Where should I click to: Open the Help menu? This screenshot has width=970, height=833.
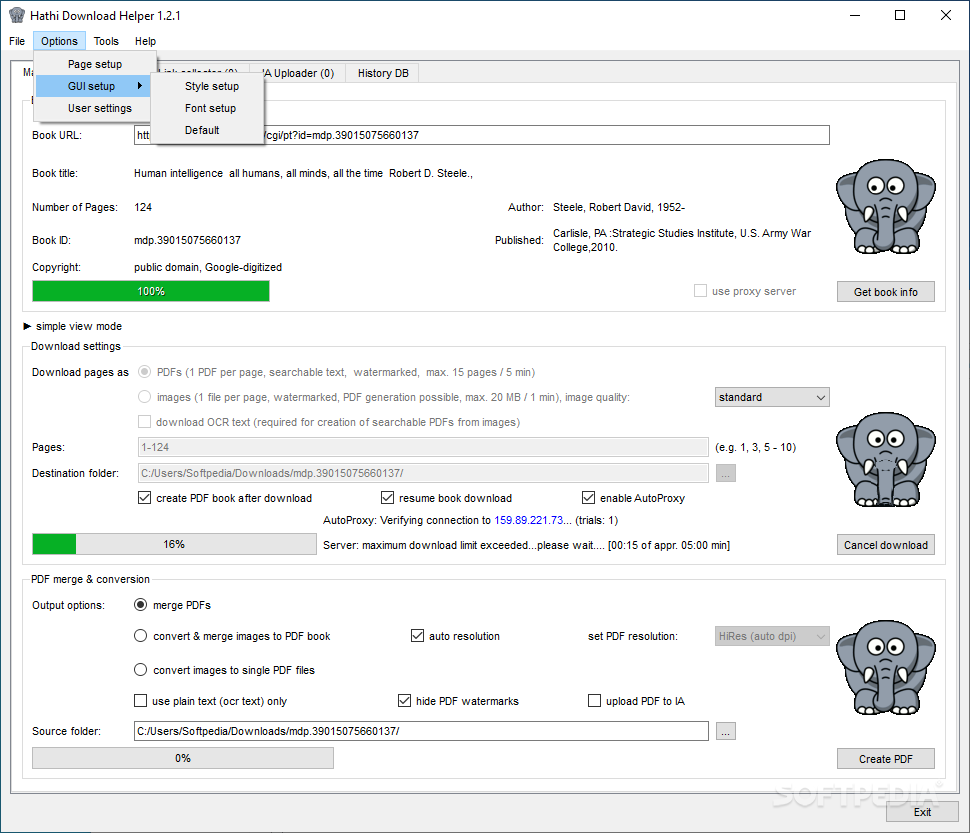[145, 41]
